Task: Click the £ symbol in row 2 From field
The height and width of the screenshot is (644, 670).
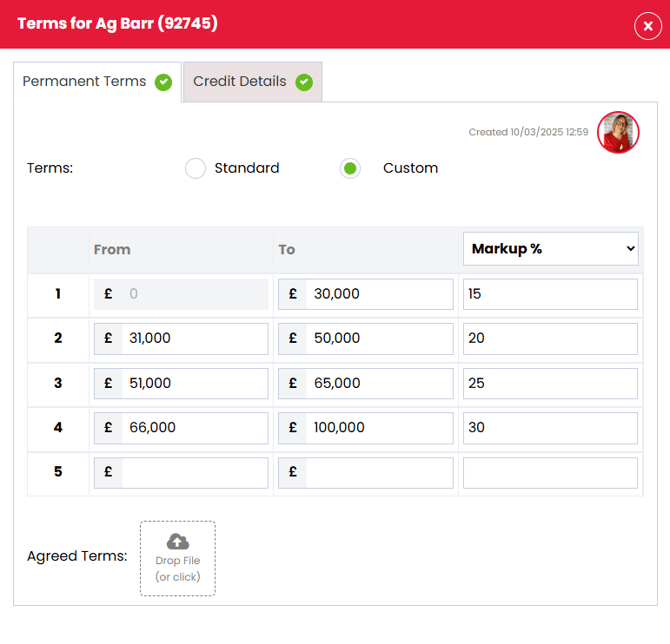Action: (108, 338)
